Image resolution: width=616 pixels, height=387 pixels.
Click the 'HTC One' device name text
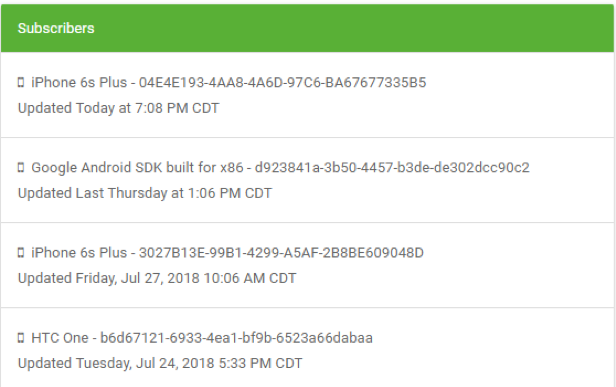coord(60,338)
